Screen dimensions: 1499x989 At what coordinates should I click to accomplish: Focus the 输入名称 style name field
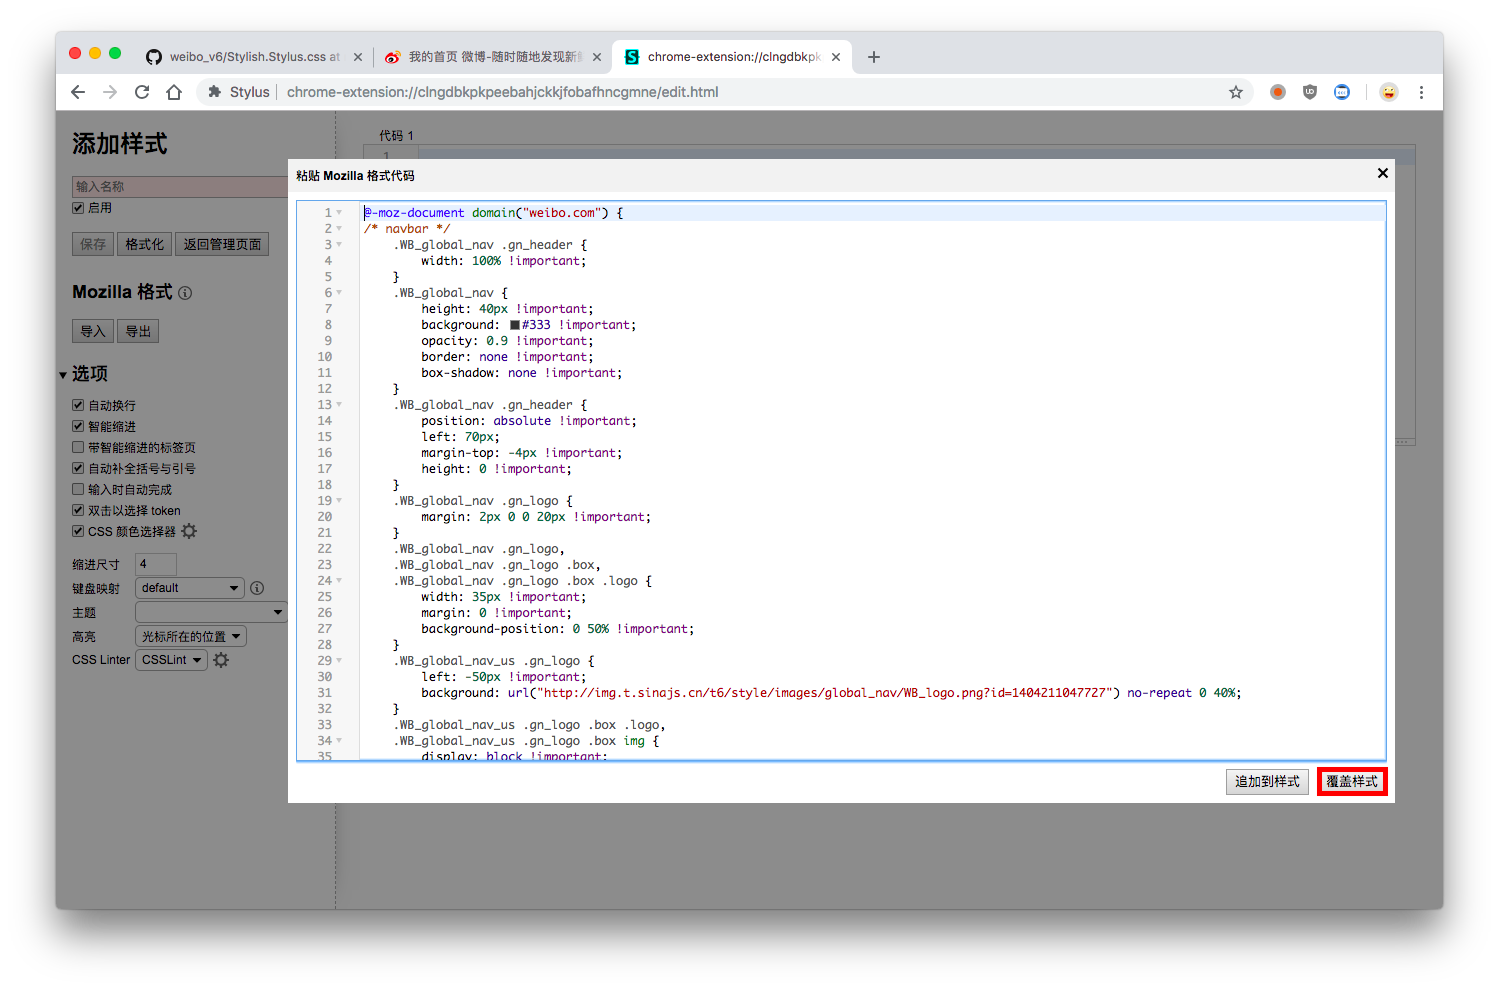(180, 187)
